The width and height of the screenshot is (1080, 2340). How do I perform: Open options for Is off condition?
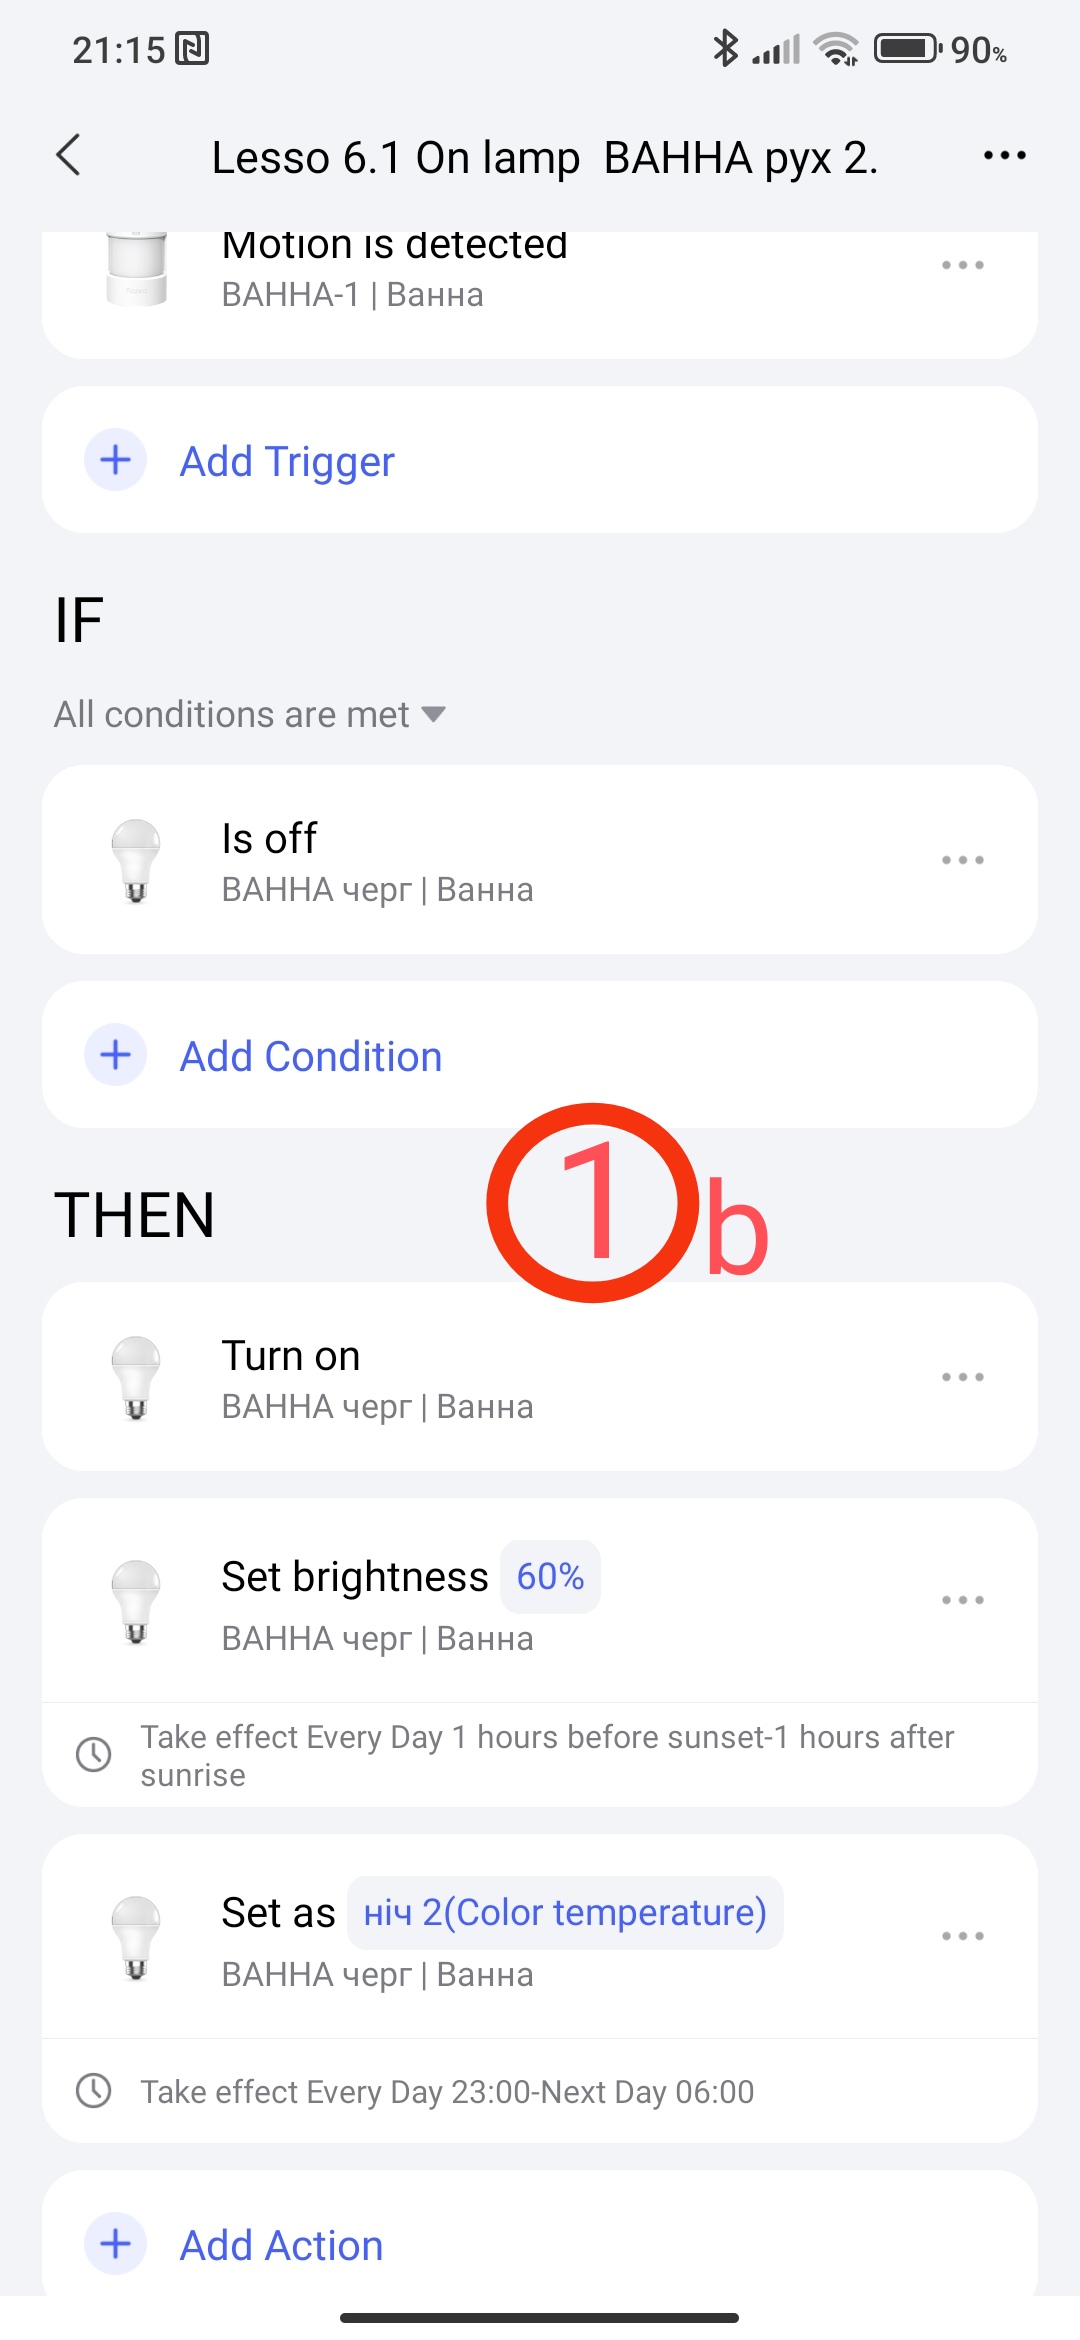[962, 860]
